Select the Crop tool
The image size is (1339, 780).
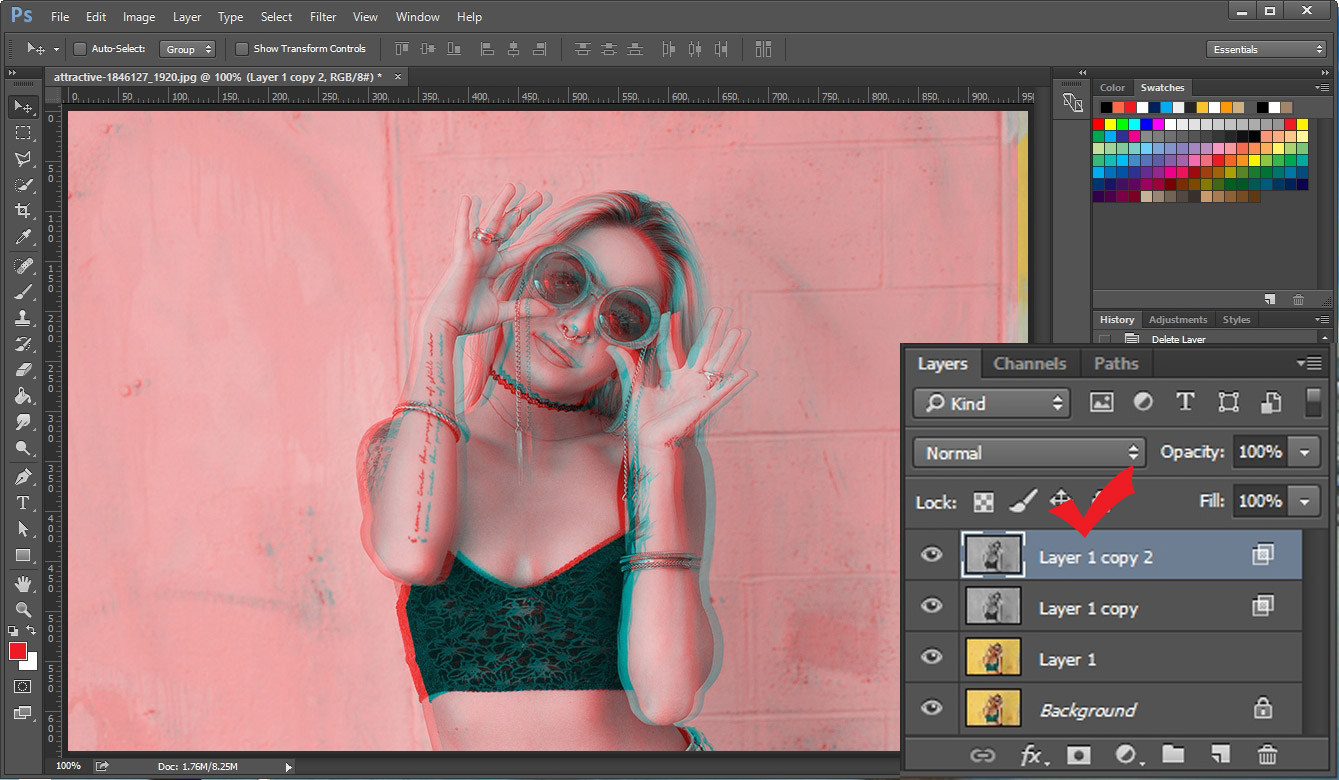point(23,211)
